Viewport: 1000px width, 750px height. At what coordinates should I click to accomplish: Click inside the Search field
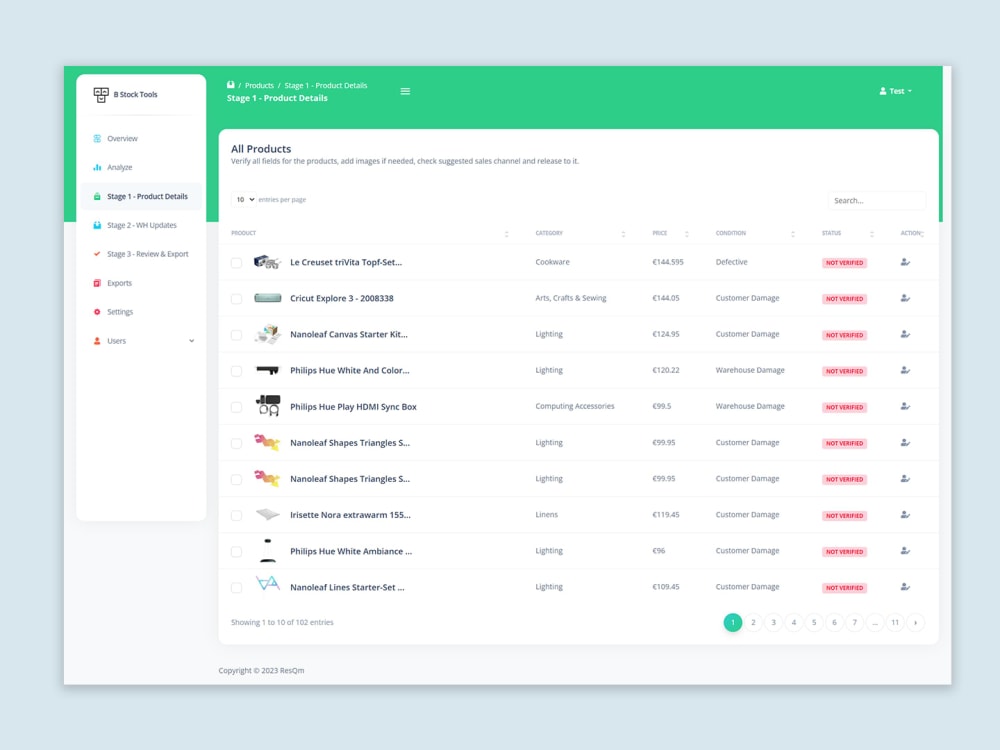tap(876, 199)
